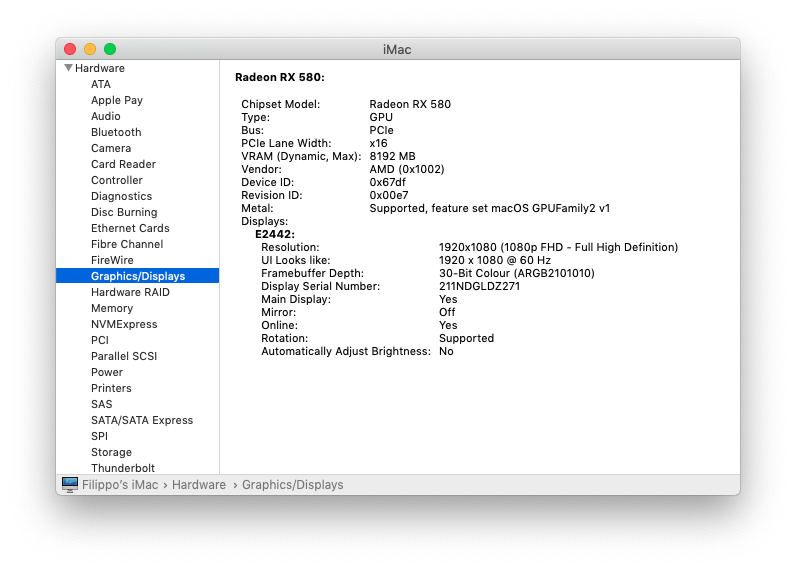Image resolution: width=796 pixels, height=569 pixels.
Task: Click the Metal supported feature set value
Action: point(489,208)
